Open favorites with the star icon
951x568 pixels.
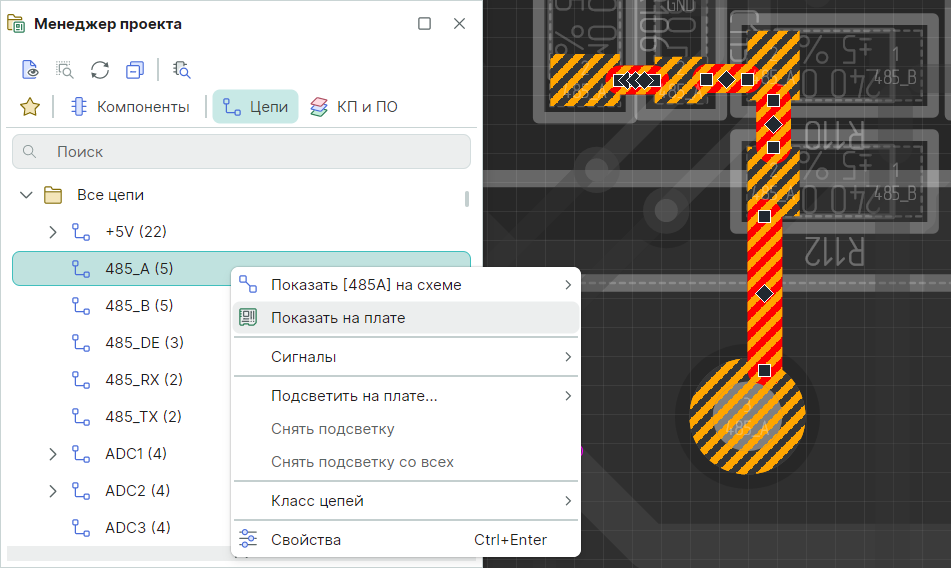[x=30, y=107]
